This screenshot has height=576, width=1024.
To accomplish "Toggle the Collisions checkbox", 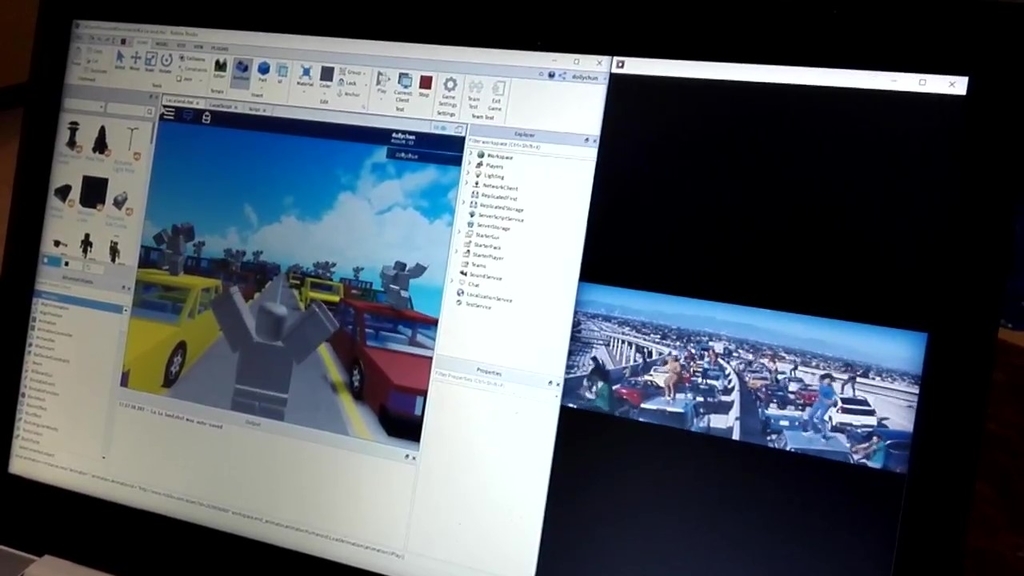I will [x=191, y=59].
